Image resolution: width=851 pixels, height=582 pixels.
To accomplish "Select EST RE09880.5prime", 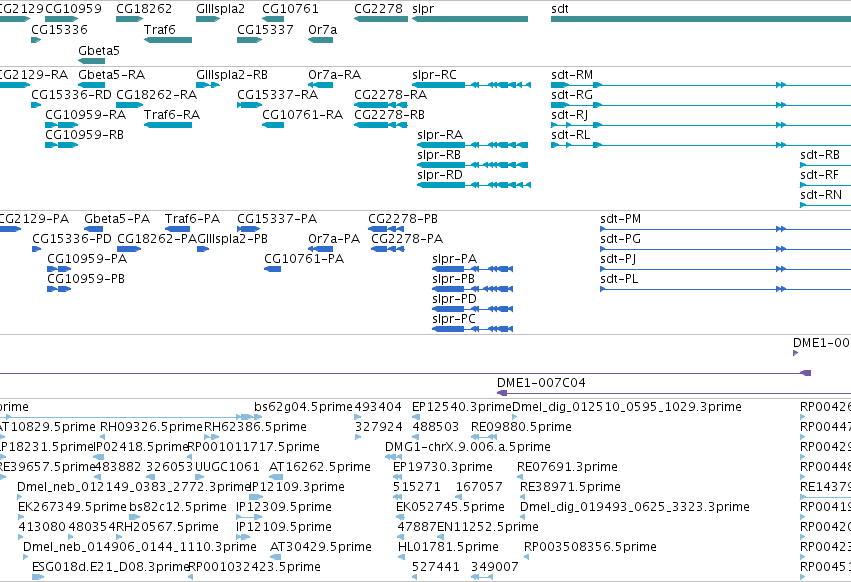I will click(x=521, y=427).
